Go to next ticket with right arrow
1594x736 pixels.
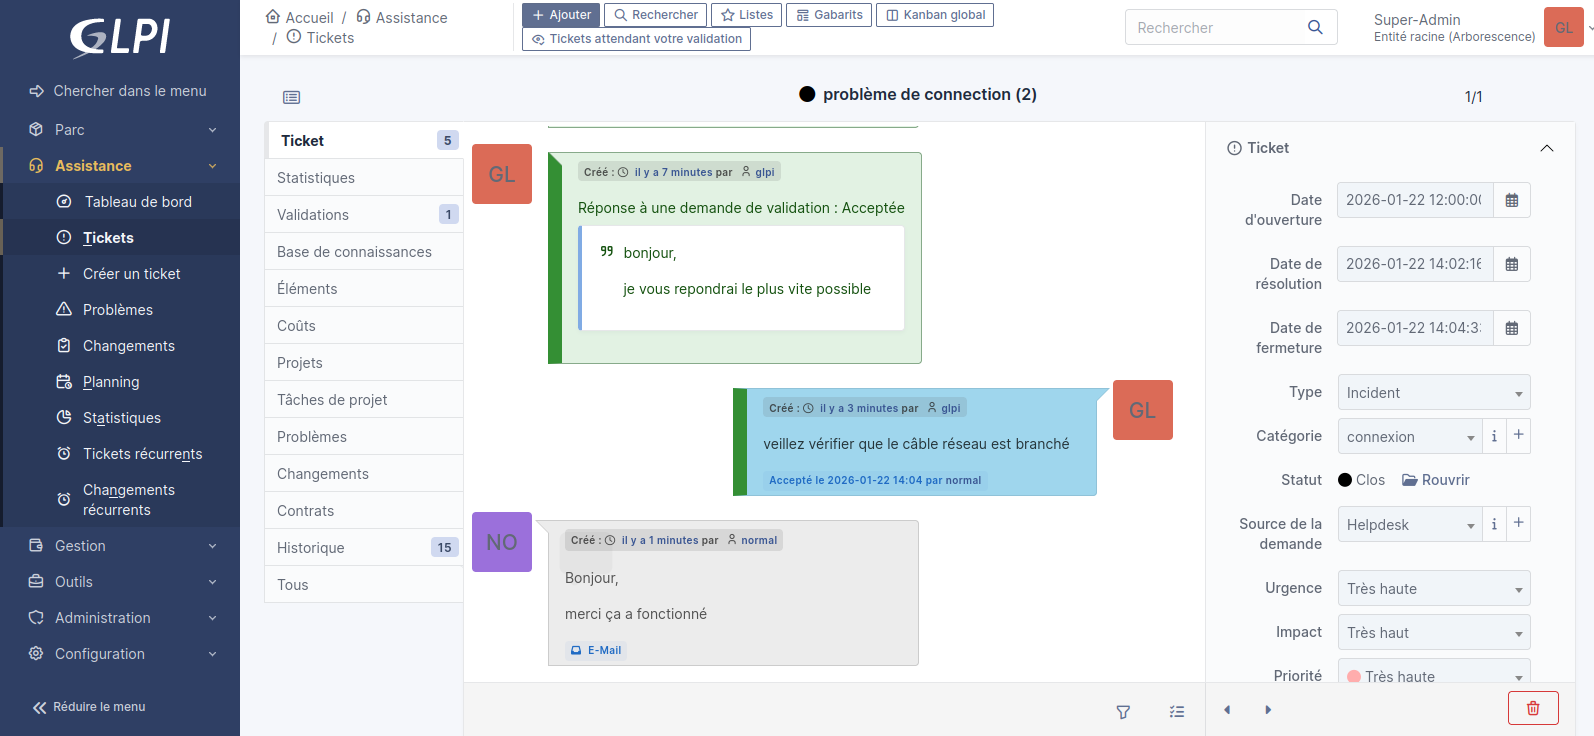coord(1268,710)
